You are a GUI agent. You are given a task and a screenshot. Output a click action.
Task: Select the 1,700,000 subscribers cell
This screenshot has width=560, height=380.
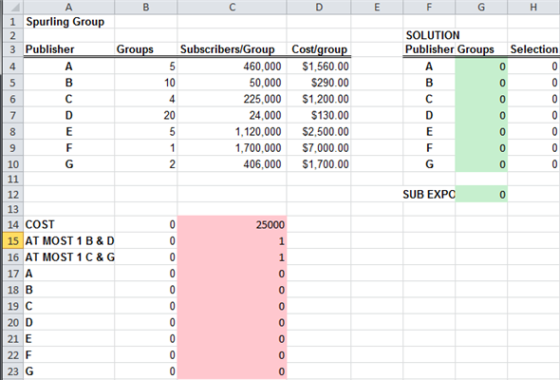click(x=232, y=148)
